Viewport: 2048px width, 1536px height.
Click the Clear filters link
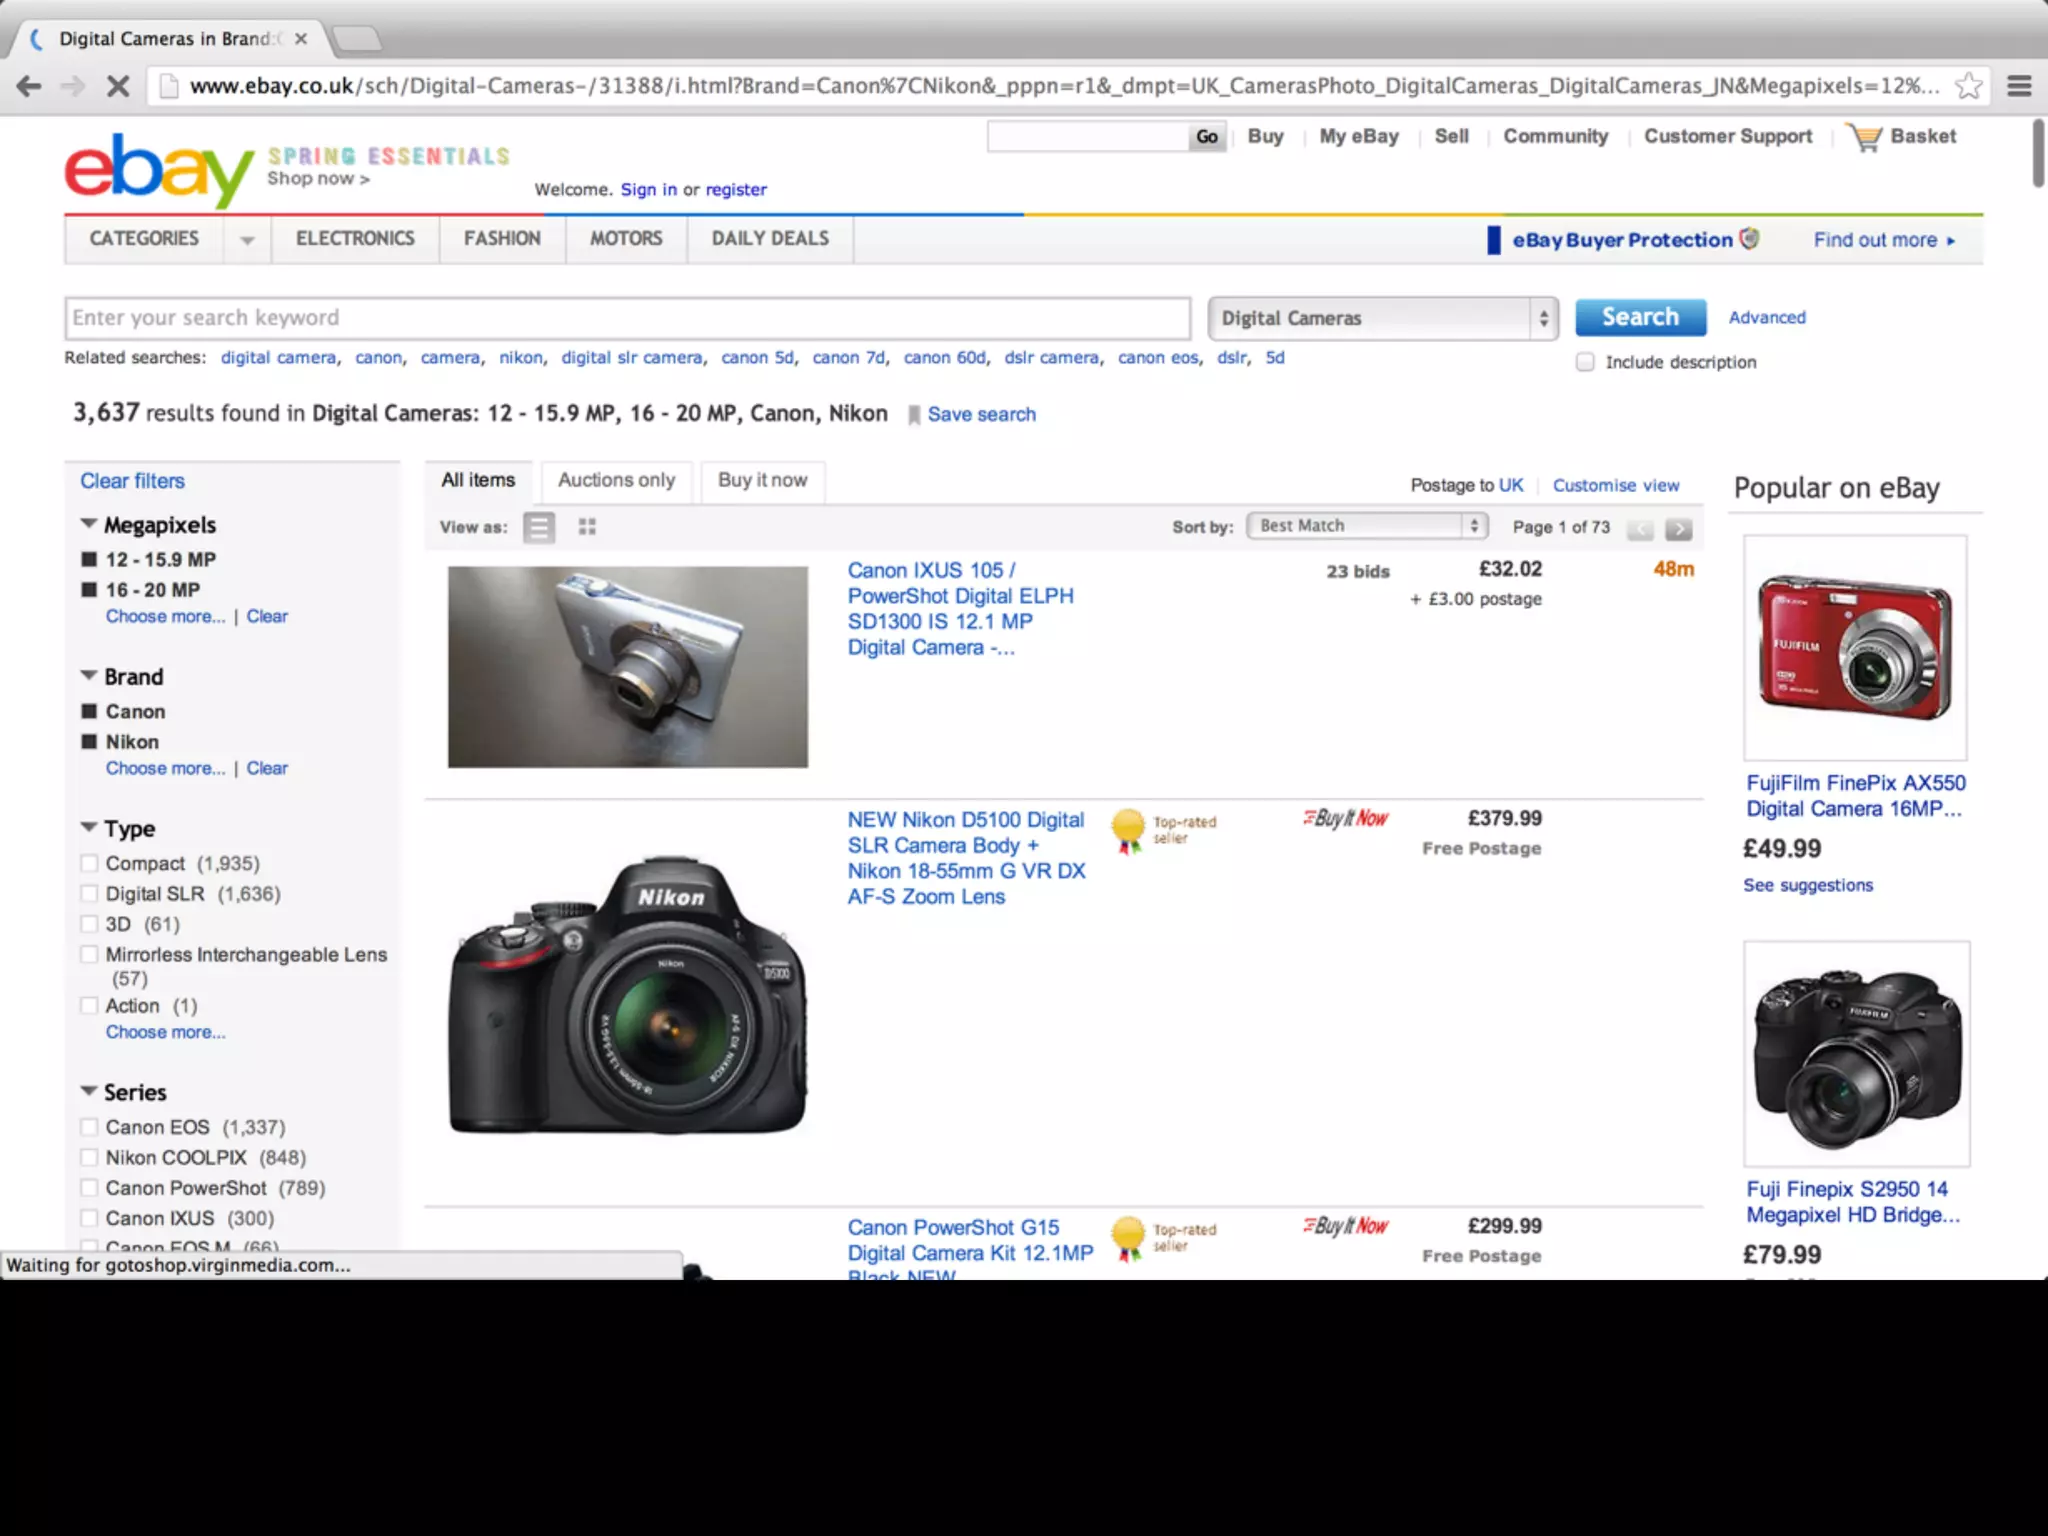(x=132, y=481)
